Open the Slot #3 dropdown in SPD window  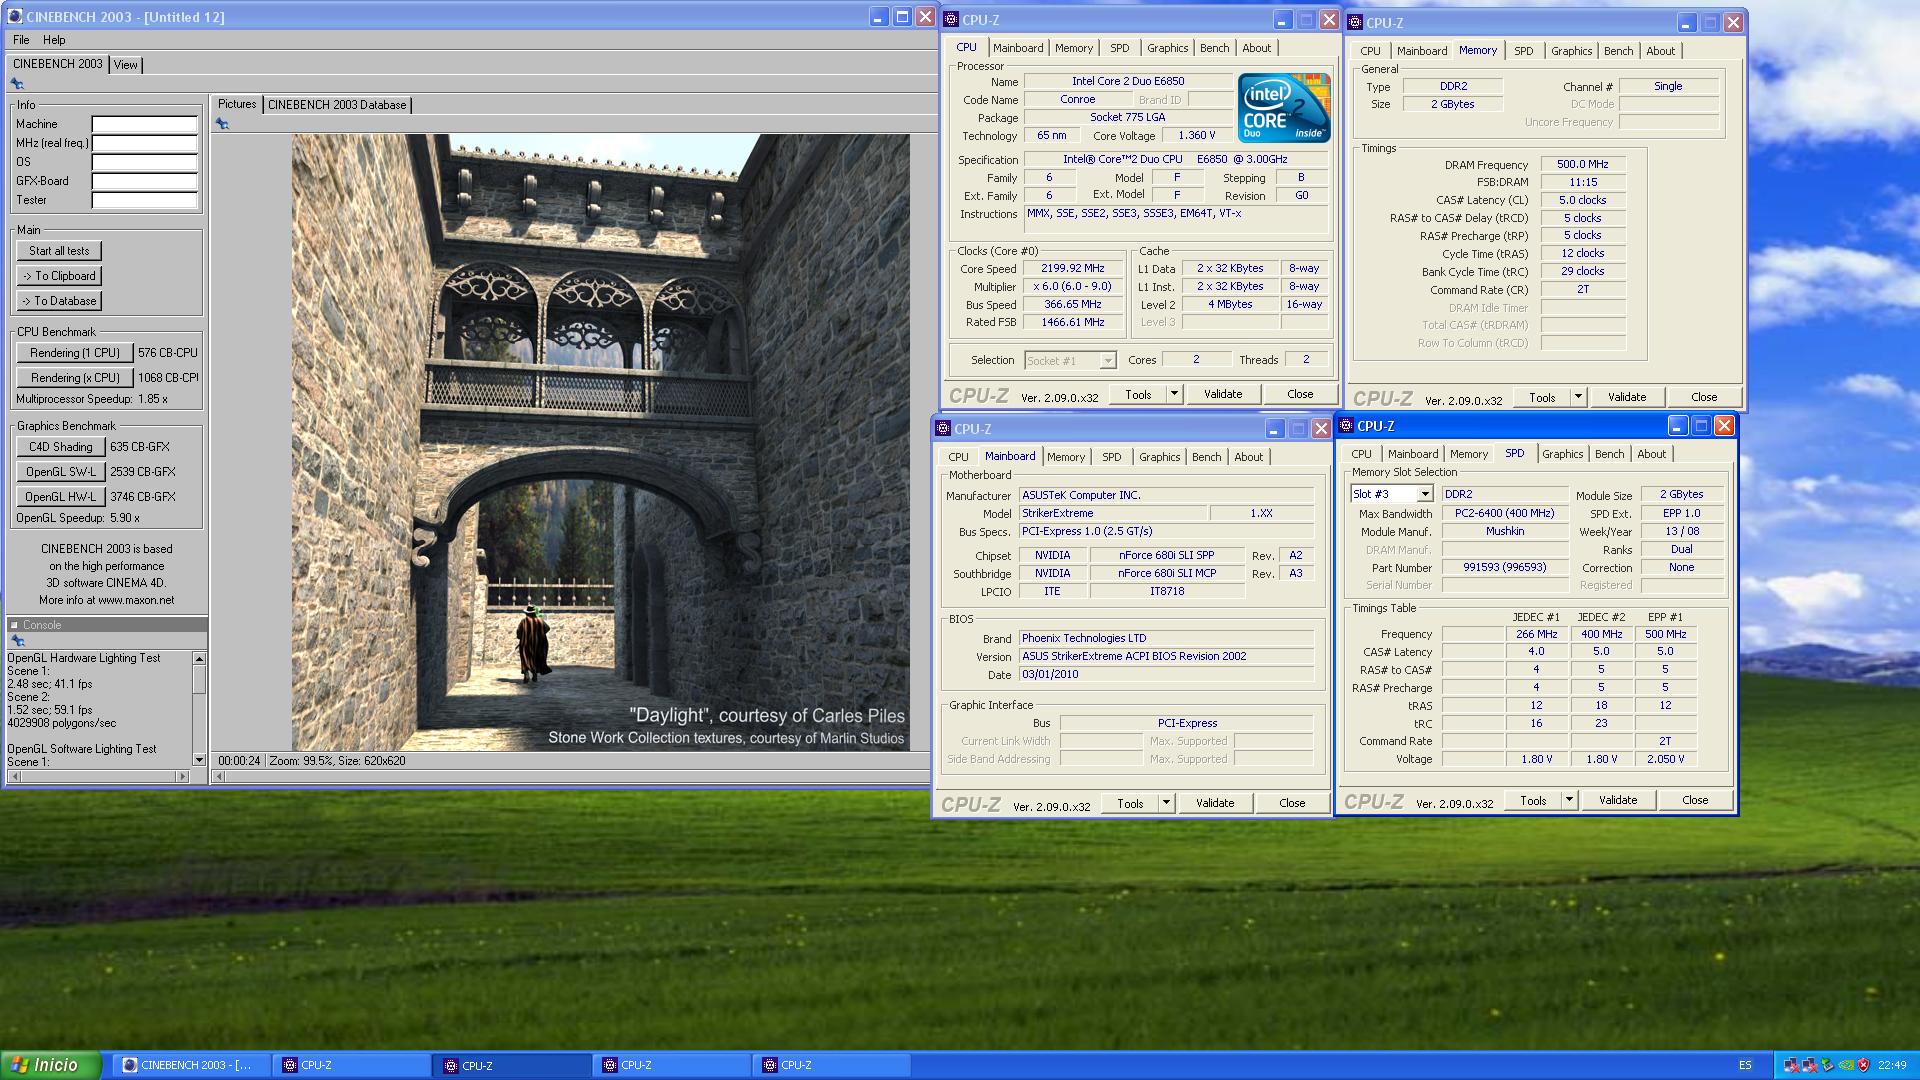pos(1425,494)
